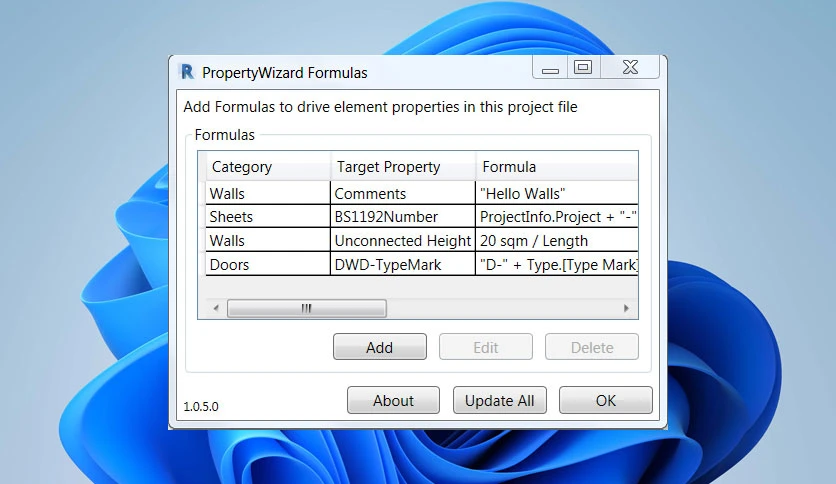Screen dimensions: 836x484
Task: Maximize the PropertyWizard Formulas window
Action: (x=583, y=68)
